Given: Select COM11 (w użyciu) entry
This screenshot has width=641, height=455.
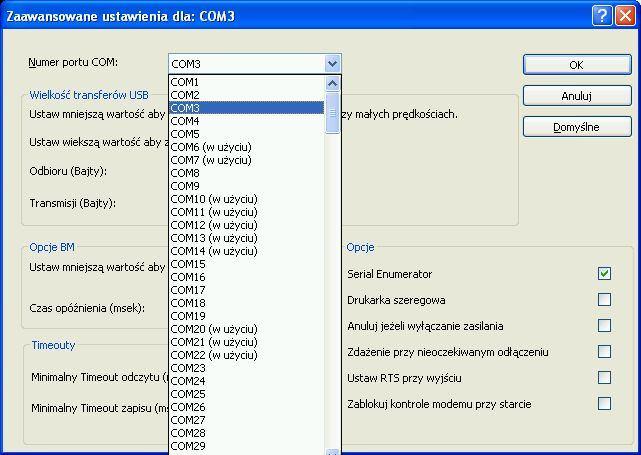Looking at the screenshot, I should tap(247, 212).
